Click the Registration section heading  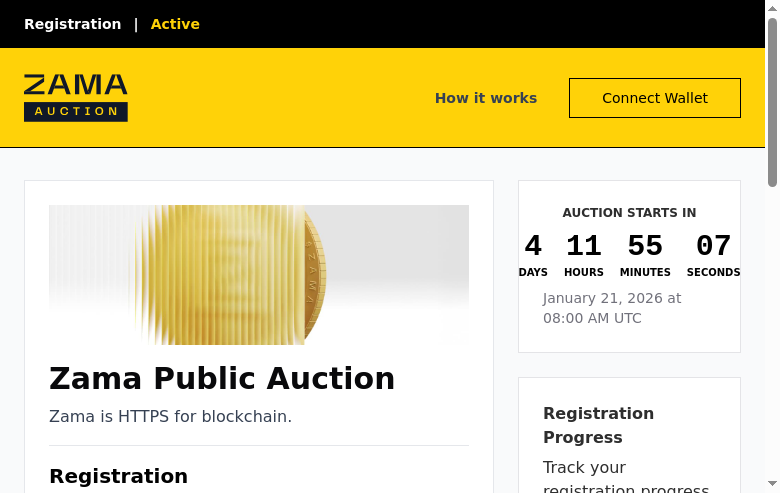tap(118, 476)
